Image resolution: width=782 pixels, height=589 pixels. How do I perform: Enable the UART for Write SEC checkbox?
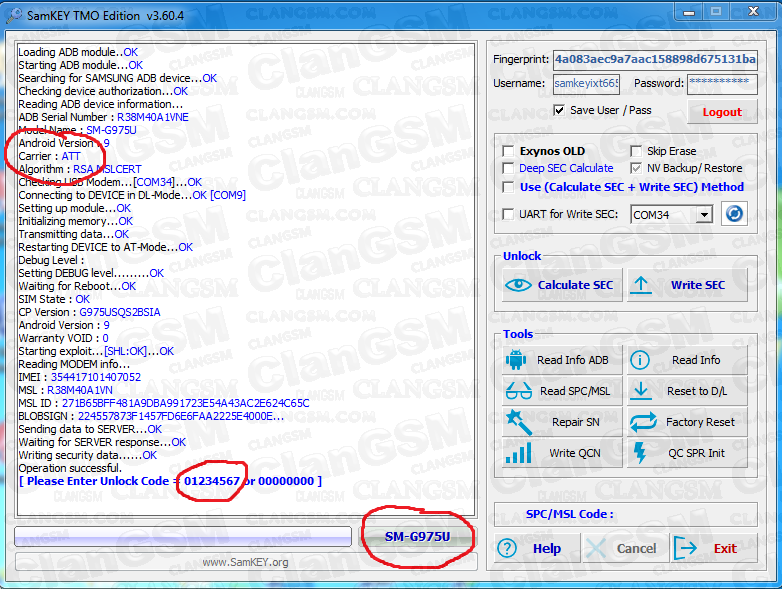click(508, 214)
